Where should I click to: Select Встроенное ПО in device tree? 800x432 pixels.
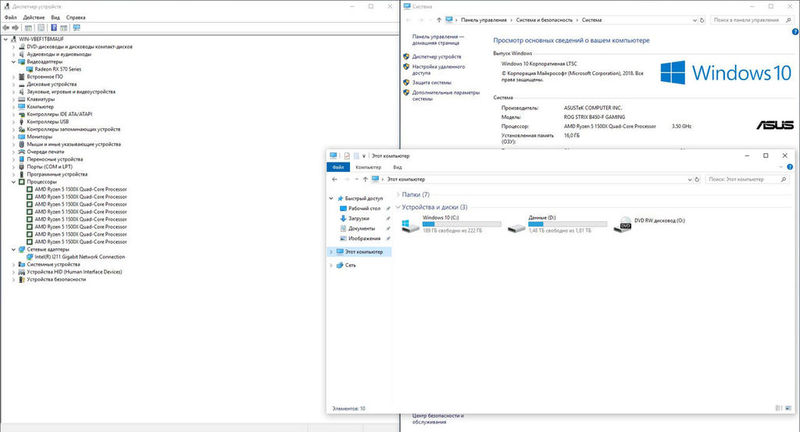45,77
